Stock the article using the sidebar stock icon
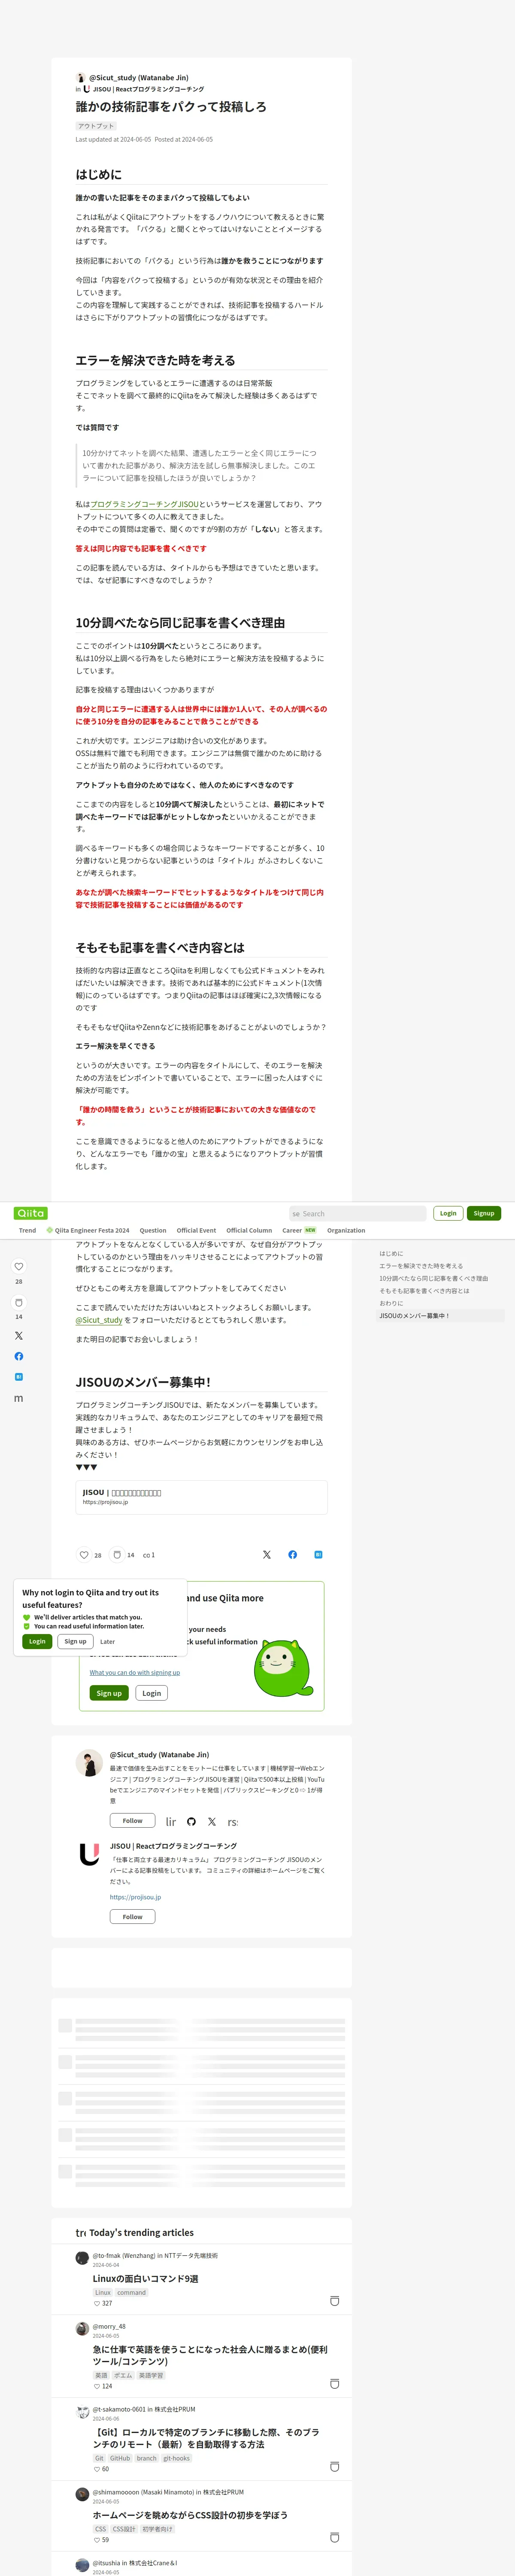Screen dimensions: 515x2576 click(x=18, y=1302)
